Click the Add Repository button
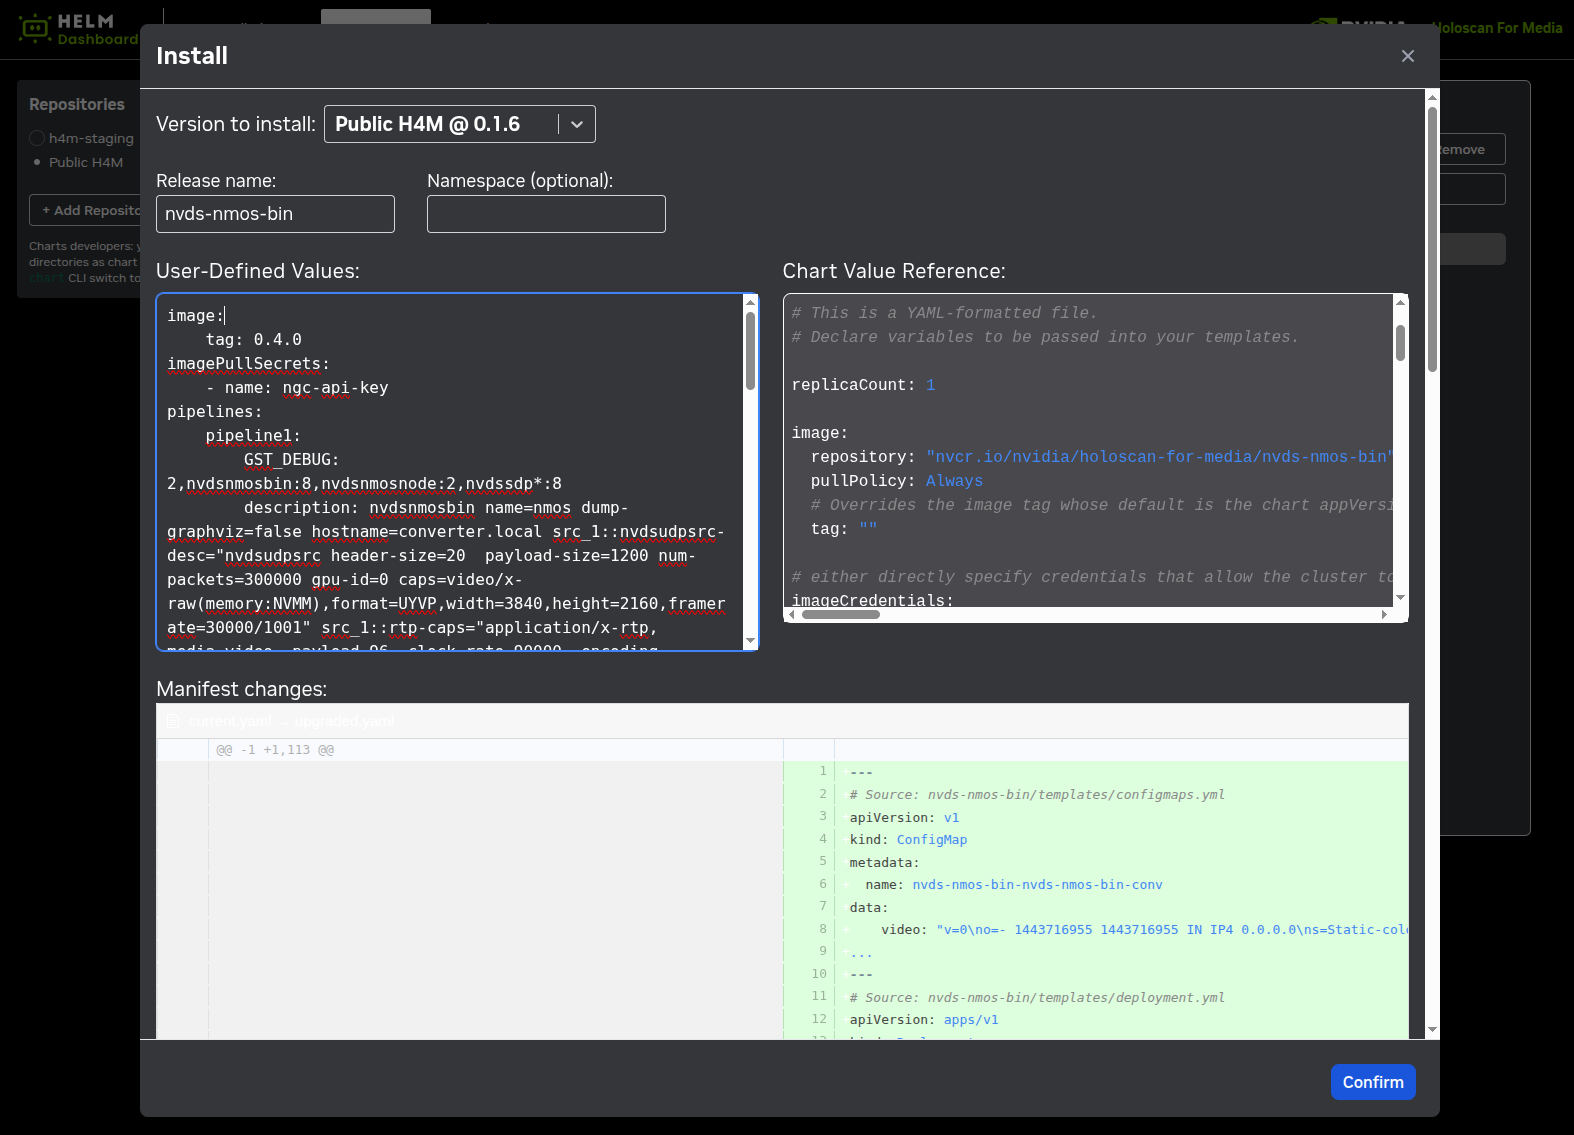Screen dimensions: 1574x1135 tap(90, 210)
